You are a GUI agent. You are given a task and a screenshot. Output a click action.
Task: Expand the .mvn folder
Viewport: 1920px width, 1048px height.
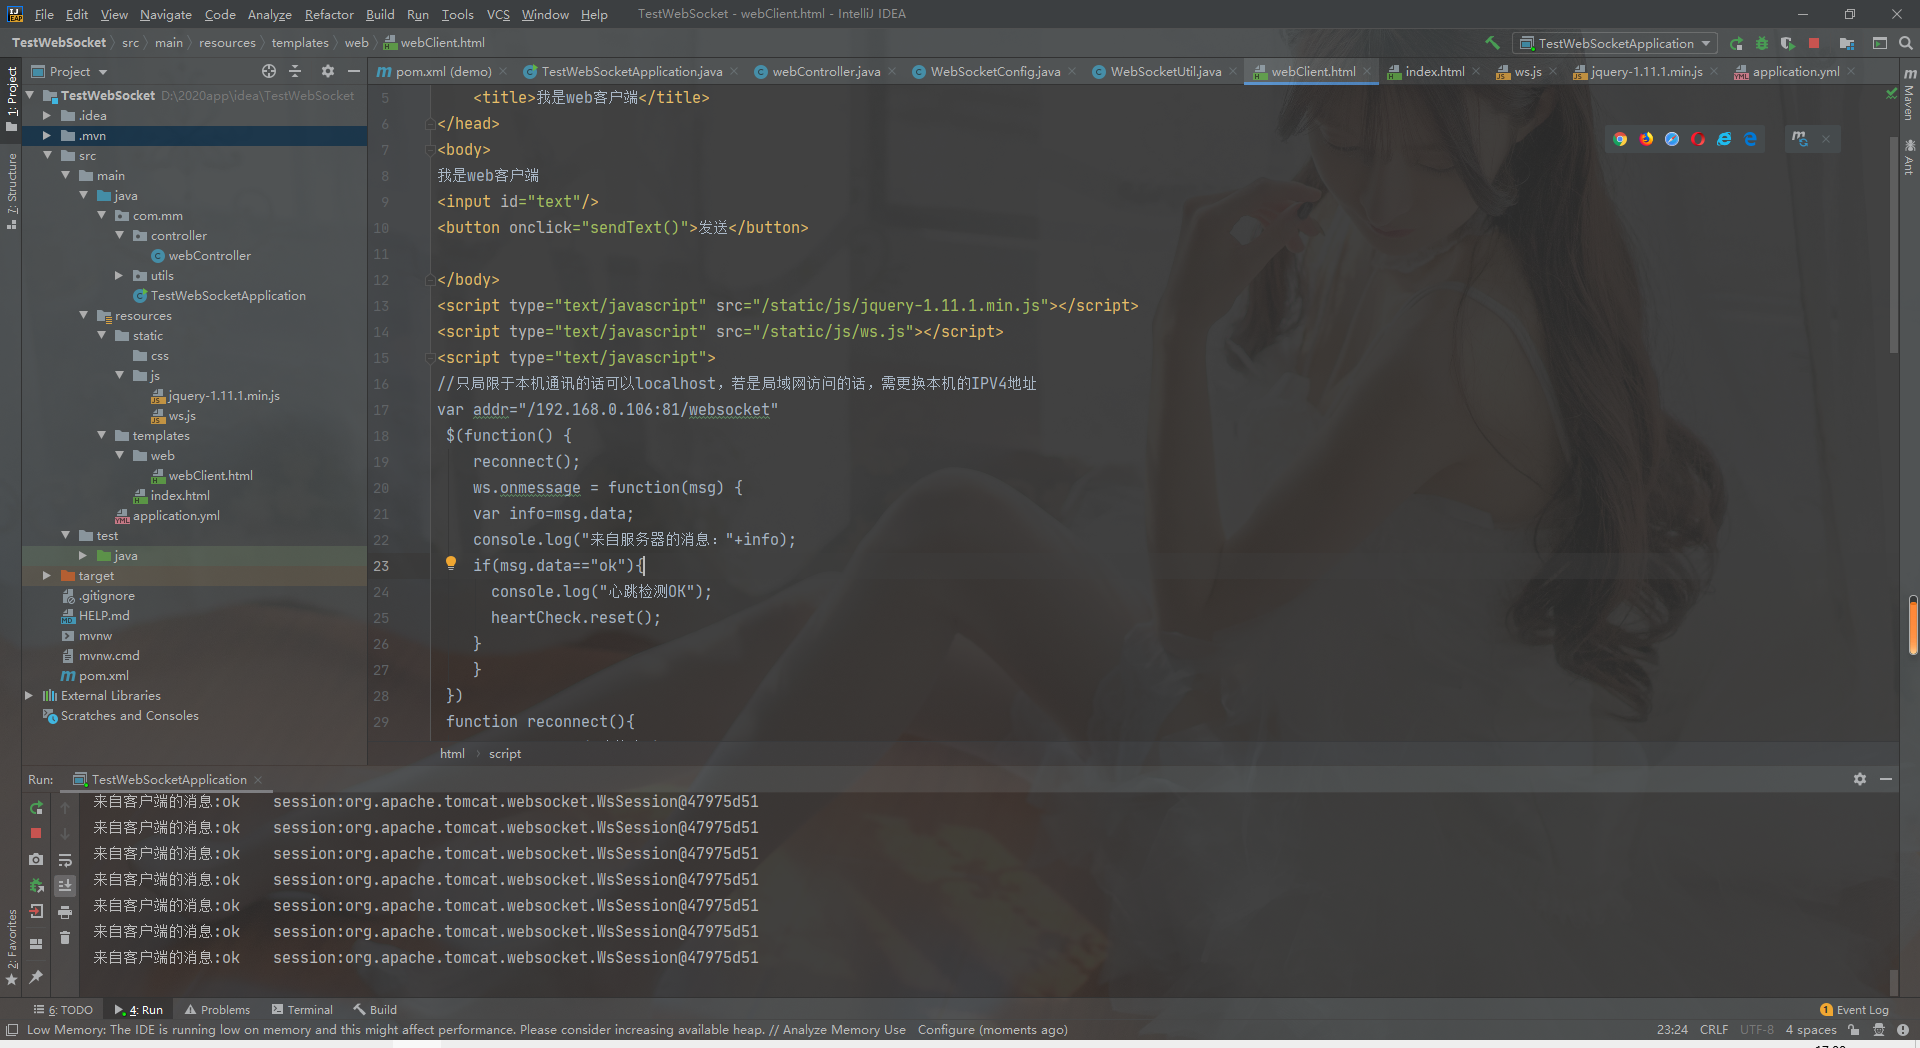(x=47, y=136)
